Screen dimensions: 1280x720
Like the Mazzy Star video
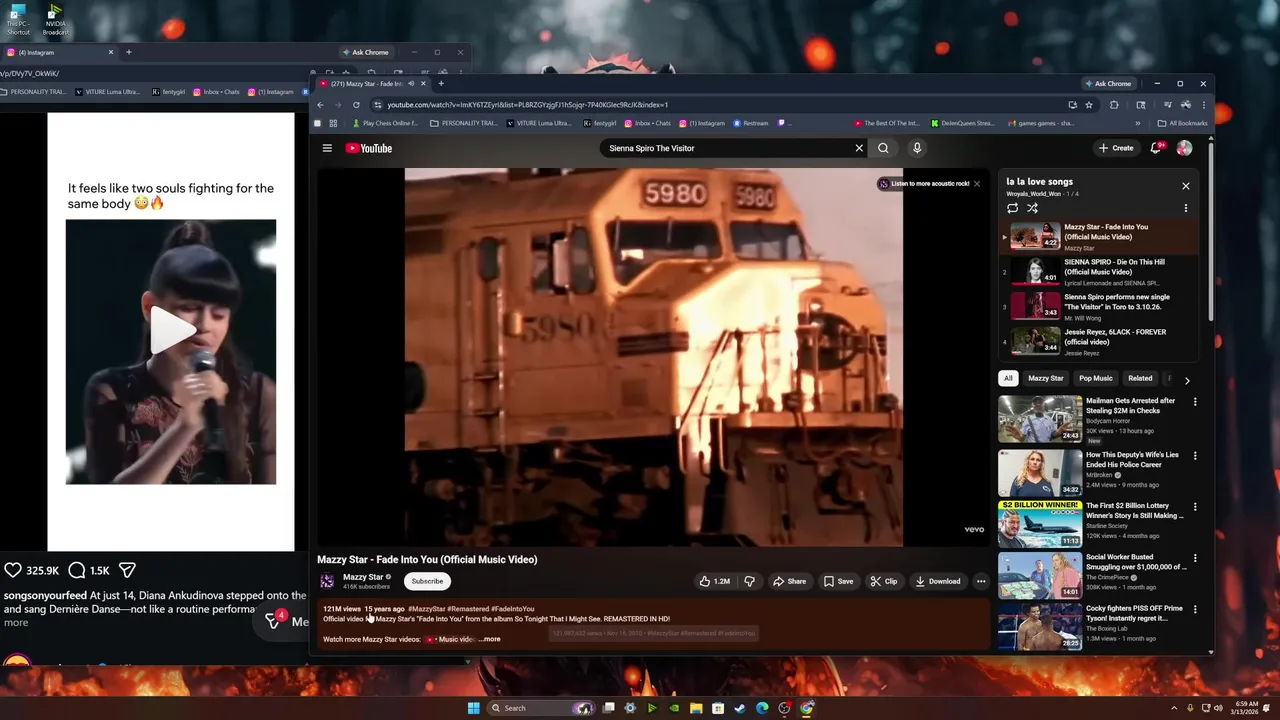pyautogui.click(x=715, y=581)
